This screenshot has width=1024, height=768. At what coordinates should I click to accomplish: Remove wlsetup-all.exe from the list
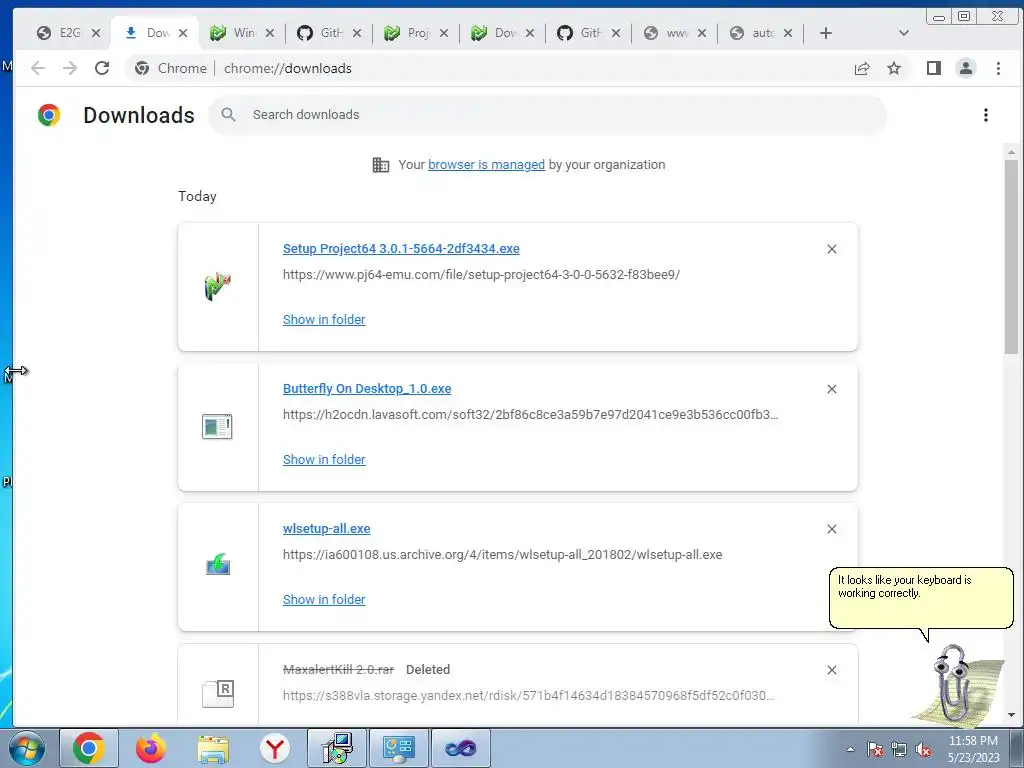tap(831, 529)
